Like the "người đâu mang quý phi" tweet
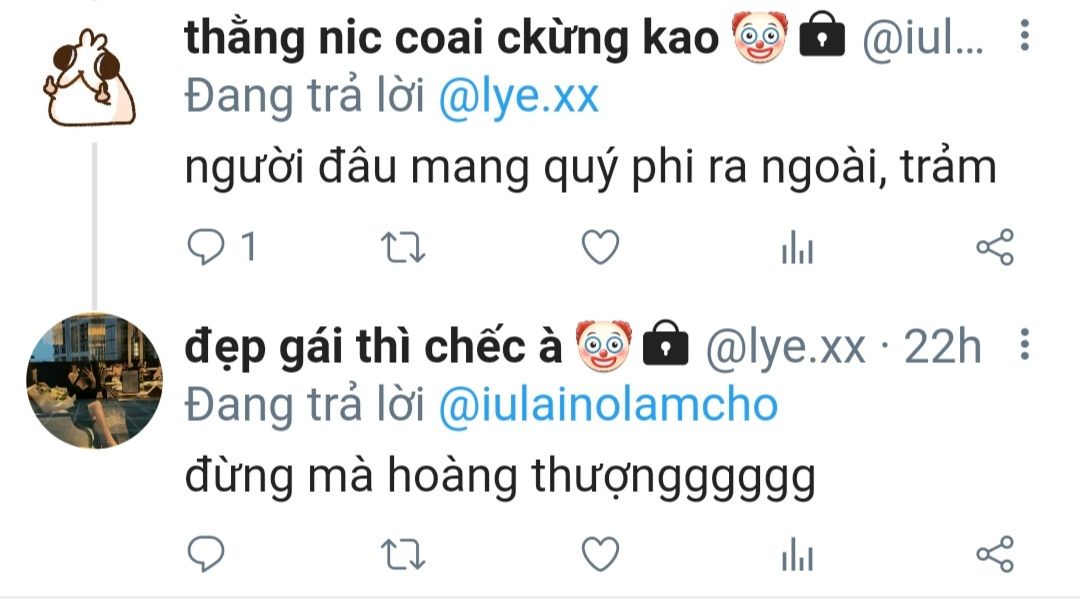 (x=601, y=247)
